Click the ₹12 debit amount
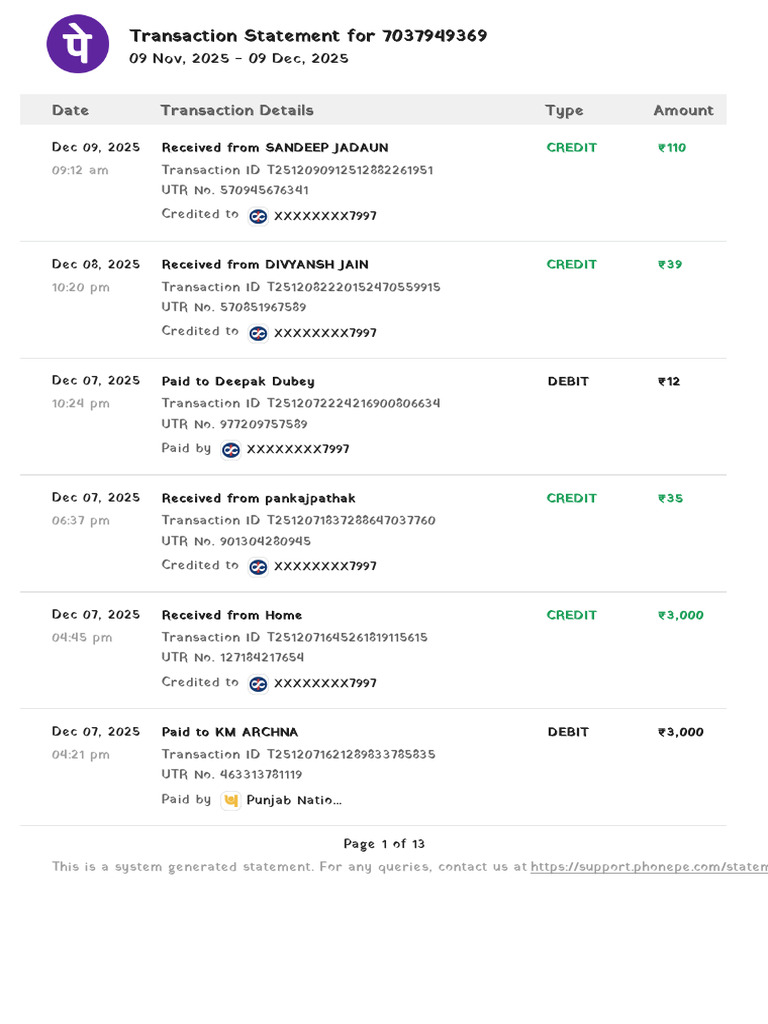The image size is (768, 1024). pos(669,381)
